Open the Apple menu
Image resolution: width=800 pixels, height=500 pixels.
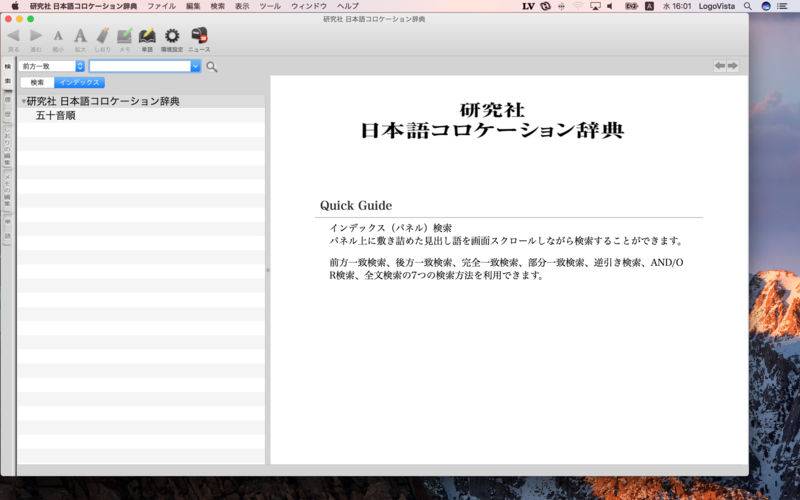15,6
